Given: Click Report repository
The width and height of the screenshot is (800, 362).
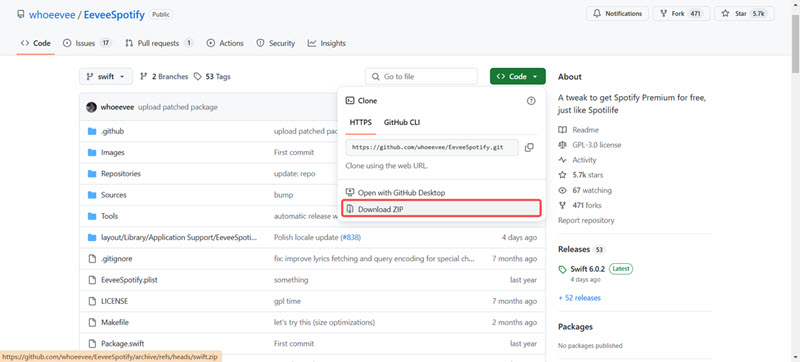Looking at the screenshot, I should (586, 220).
